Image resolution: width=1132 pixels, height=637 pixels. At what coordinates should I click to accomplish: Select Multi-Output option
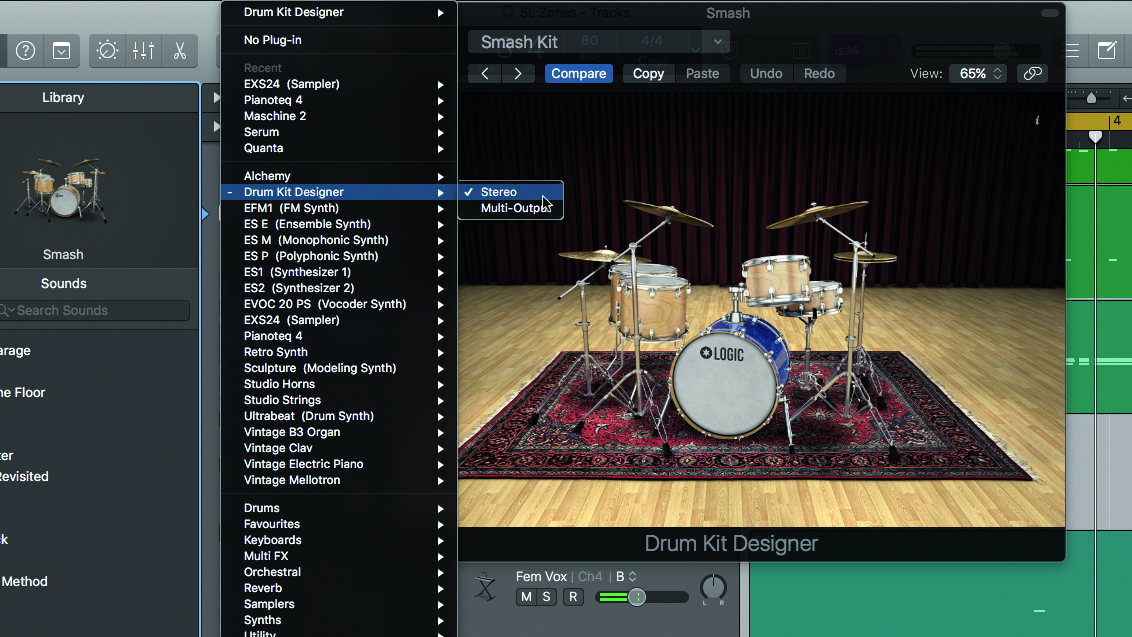[x=511, y=208]
